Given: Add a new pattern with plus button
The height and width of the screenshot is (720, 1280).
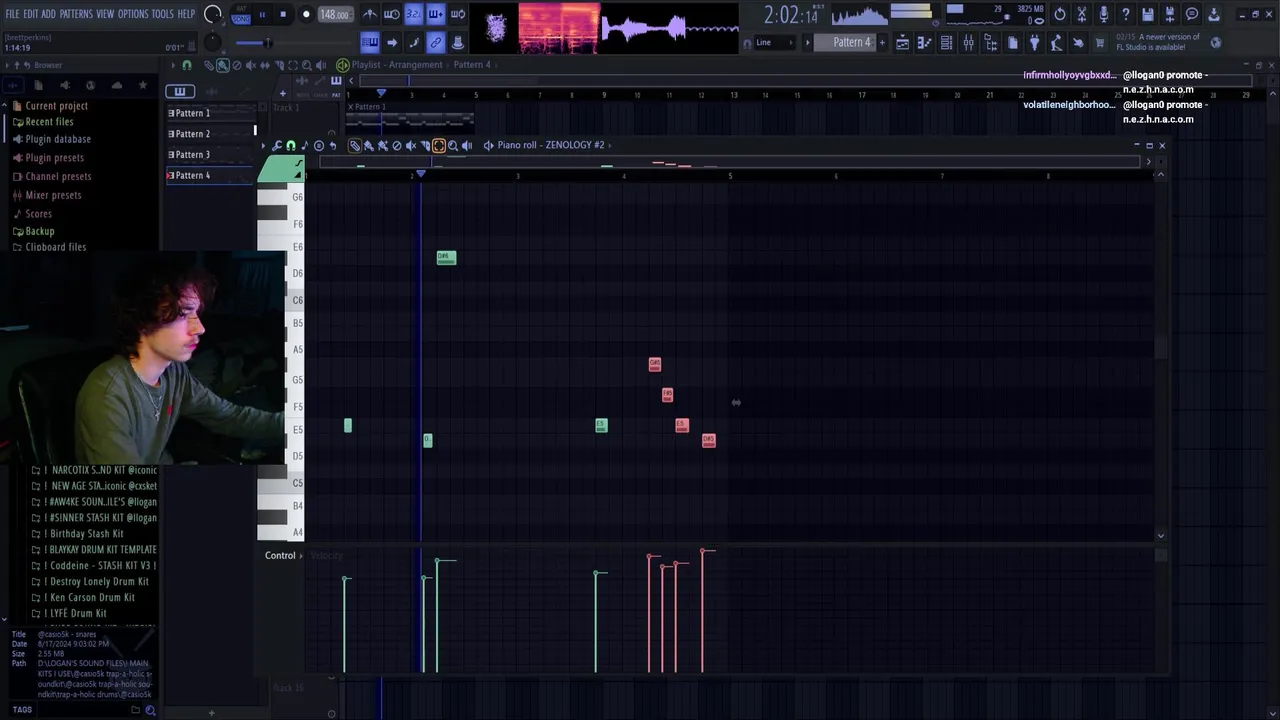Looking at the screenshot, I should pos(882,42).
